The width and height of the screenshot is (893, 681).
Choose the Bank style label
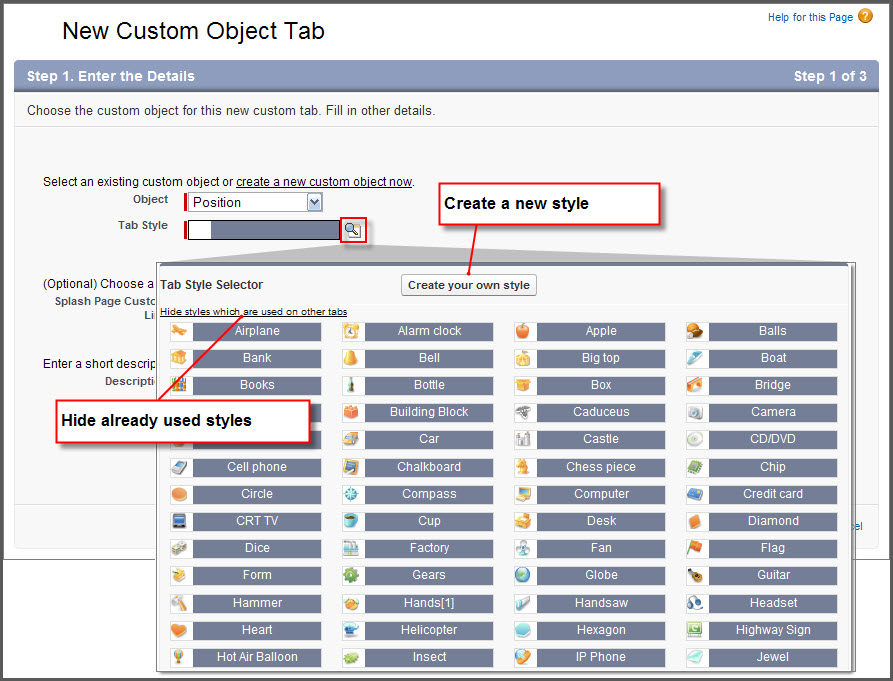[257, 358]
